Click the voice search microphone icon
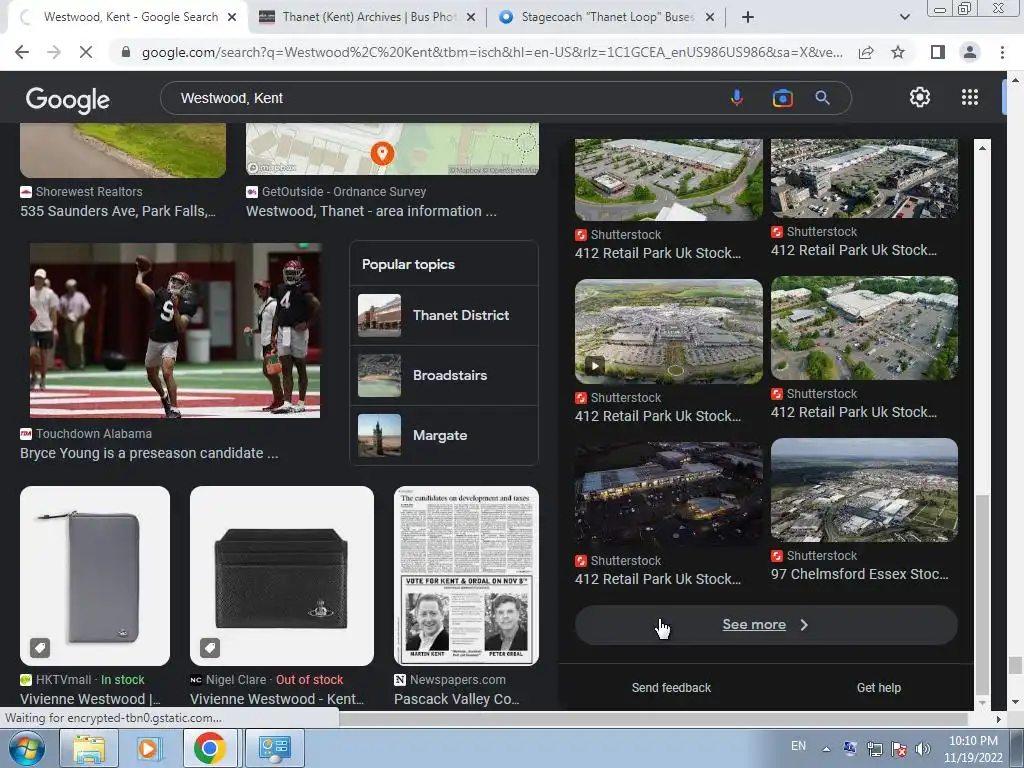This screenshot has height=768, width=1024. click(737, 98)
